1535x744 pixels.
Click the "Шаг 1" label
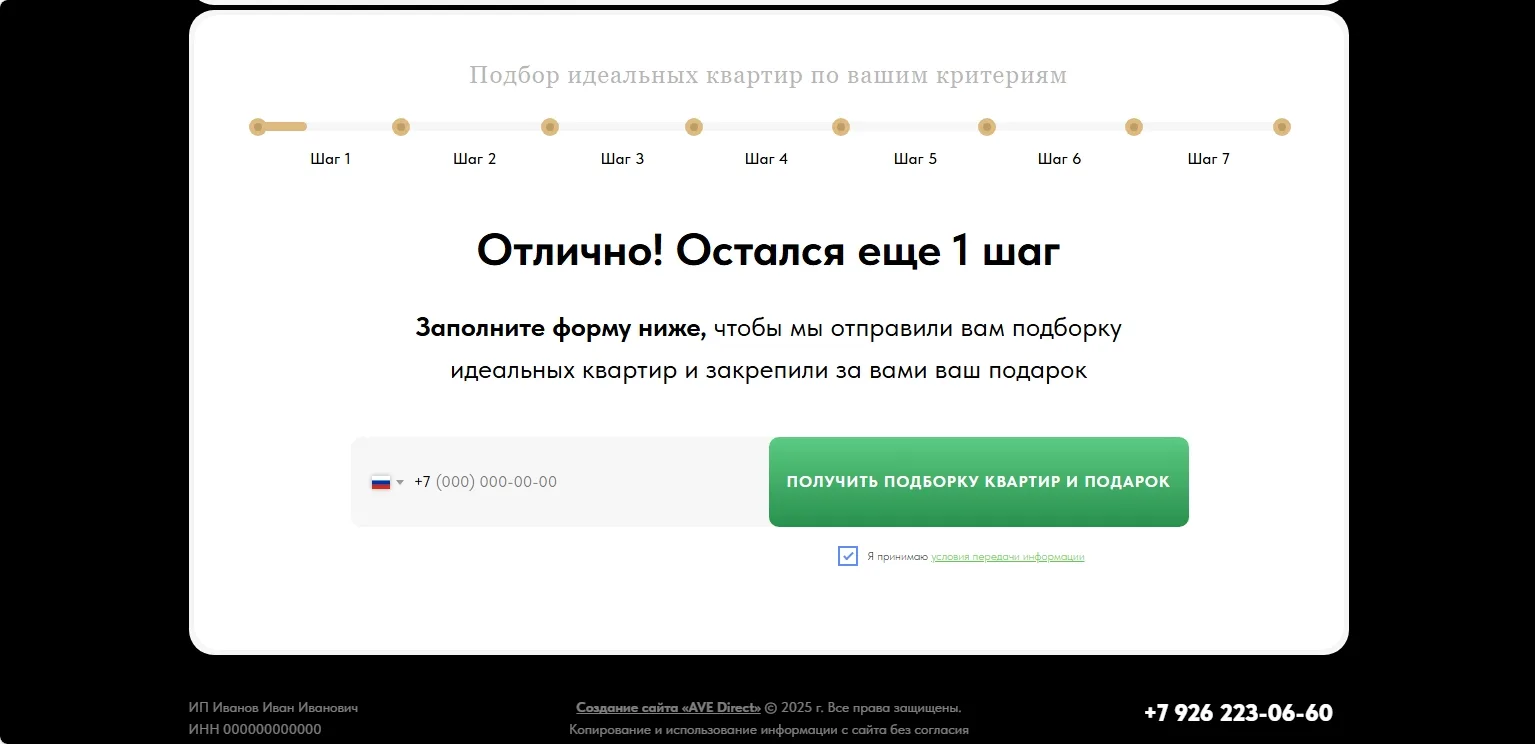coord(331,159)
